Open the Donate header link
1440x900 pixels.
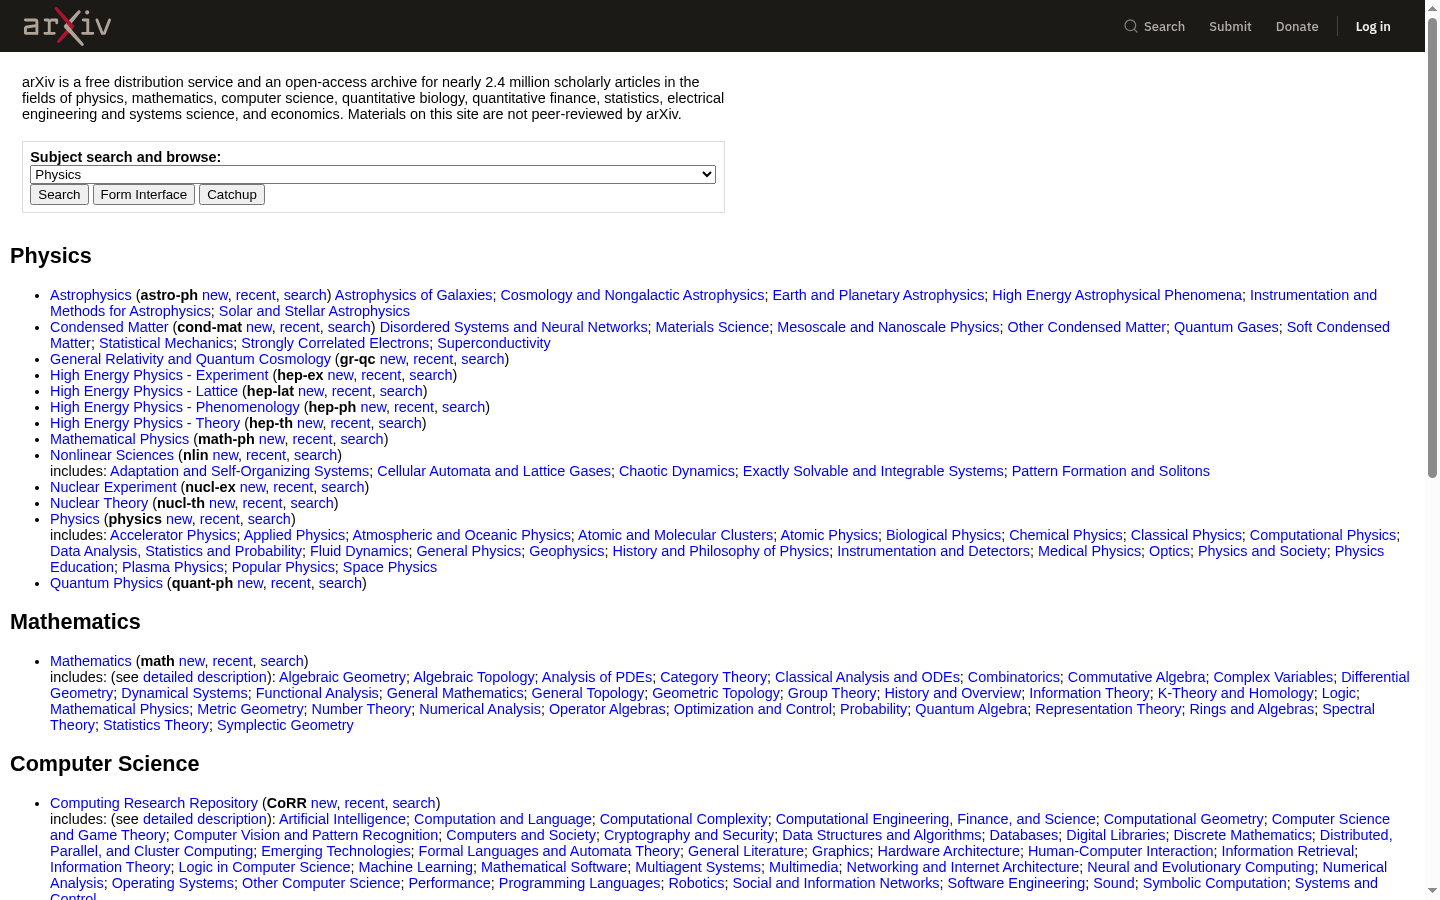point(1297,26)
